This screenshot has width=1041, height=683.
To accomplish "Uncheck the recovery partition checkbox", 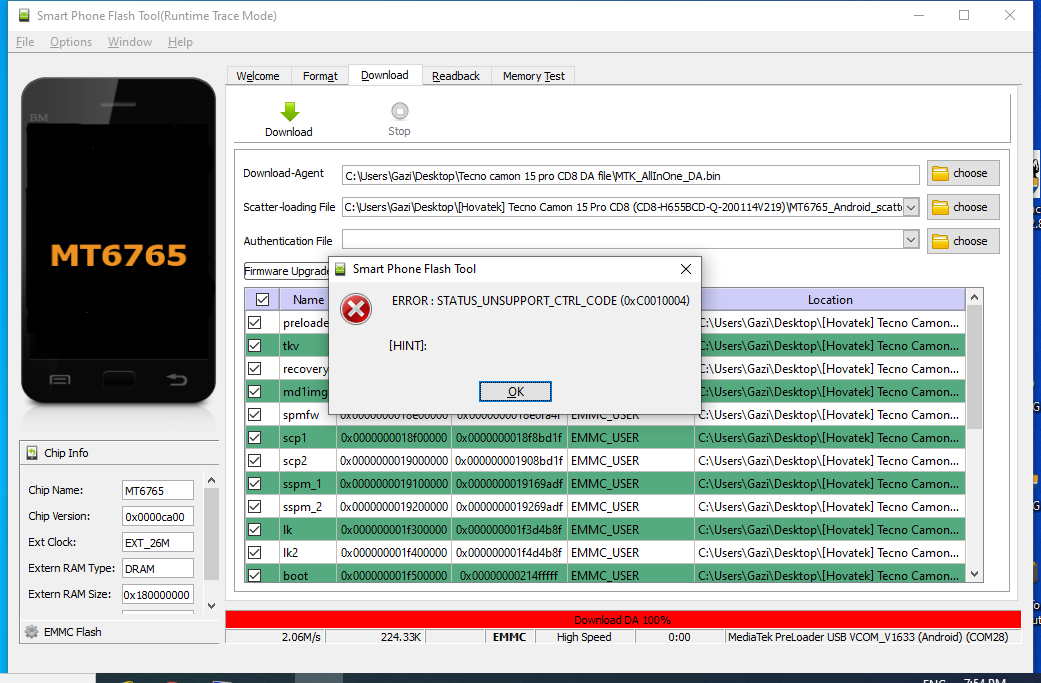I will 254,368.
